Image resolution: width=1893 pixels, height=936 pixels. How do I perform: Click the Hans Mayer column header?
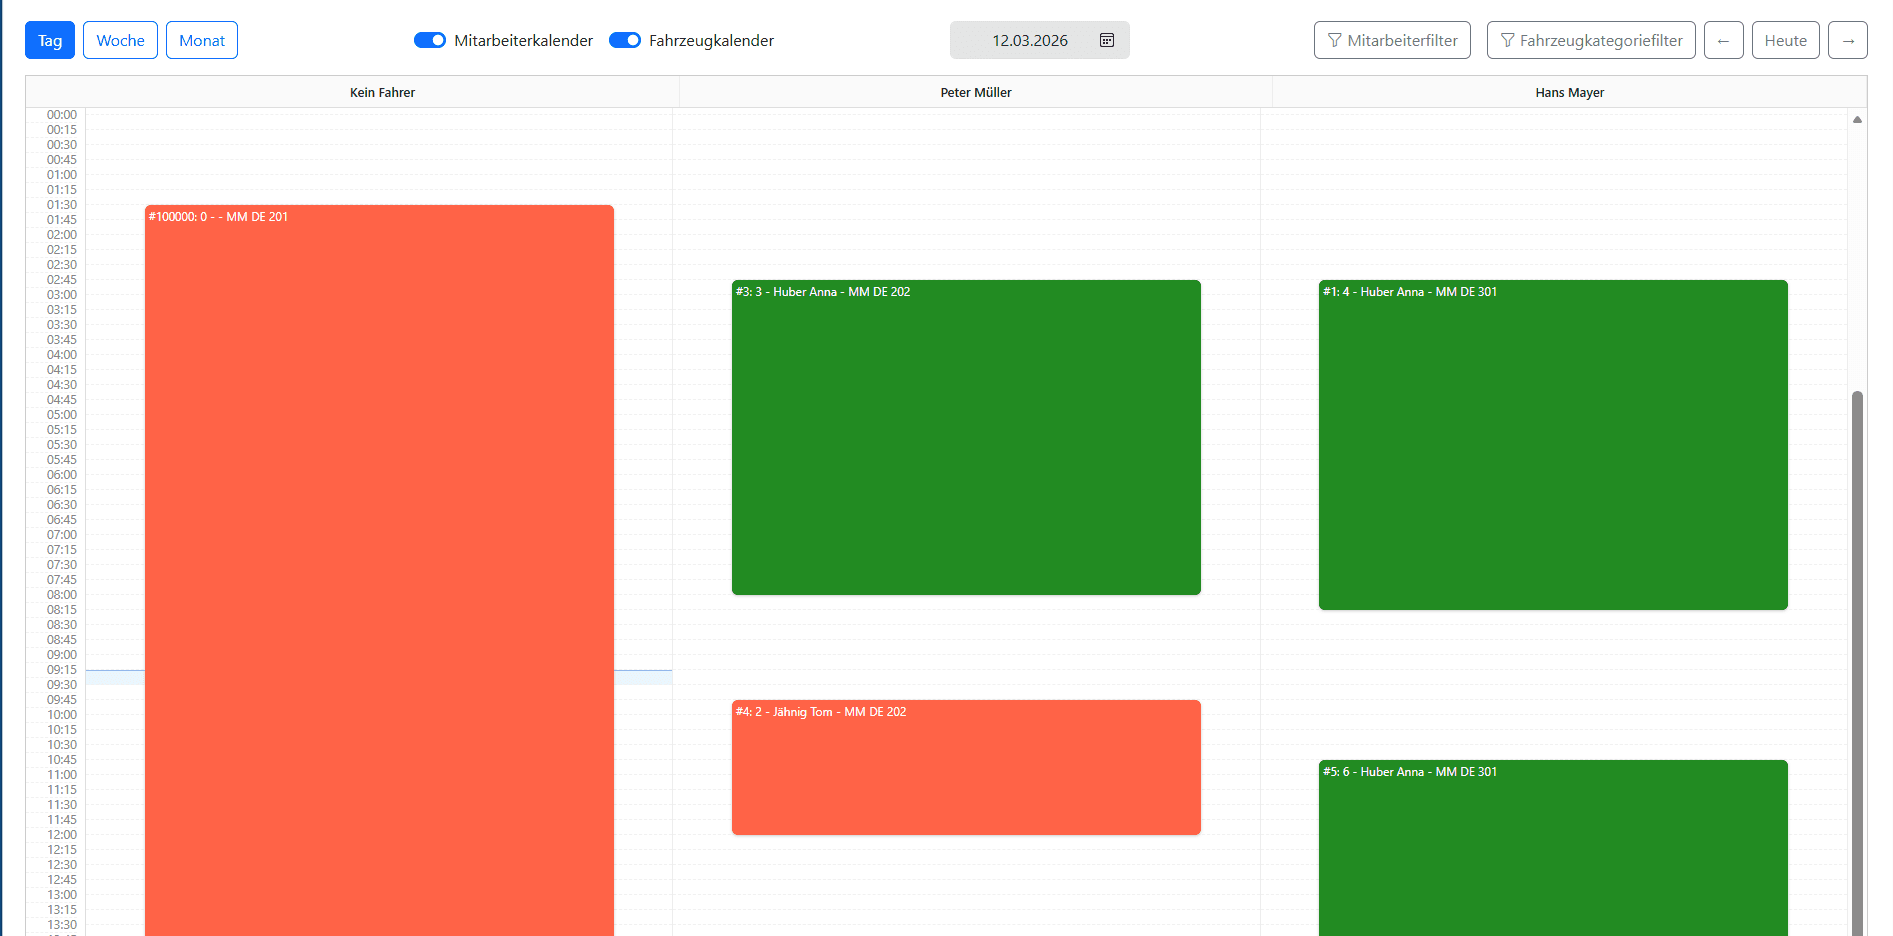(x=1570, y=92)
